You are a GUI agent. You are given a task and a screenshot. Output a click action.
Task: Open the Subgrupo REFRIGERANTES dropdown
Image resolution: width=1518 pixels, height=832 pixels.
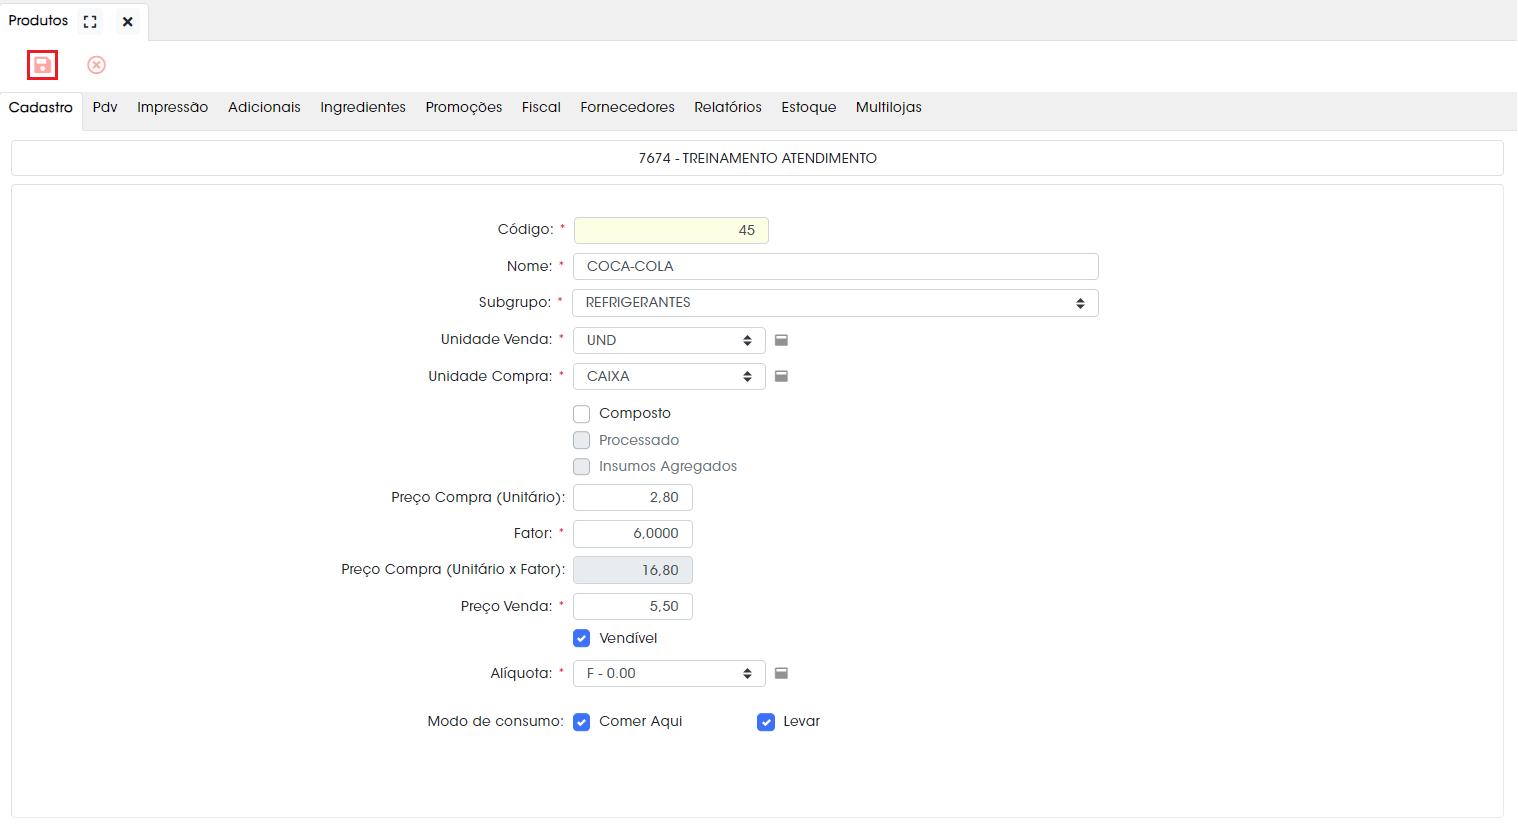(835, 303)
